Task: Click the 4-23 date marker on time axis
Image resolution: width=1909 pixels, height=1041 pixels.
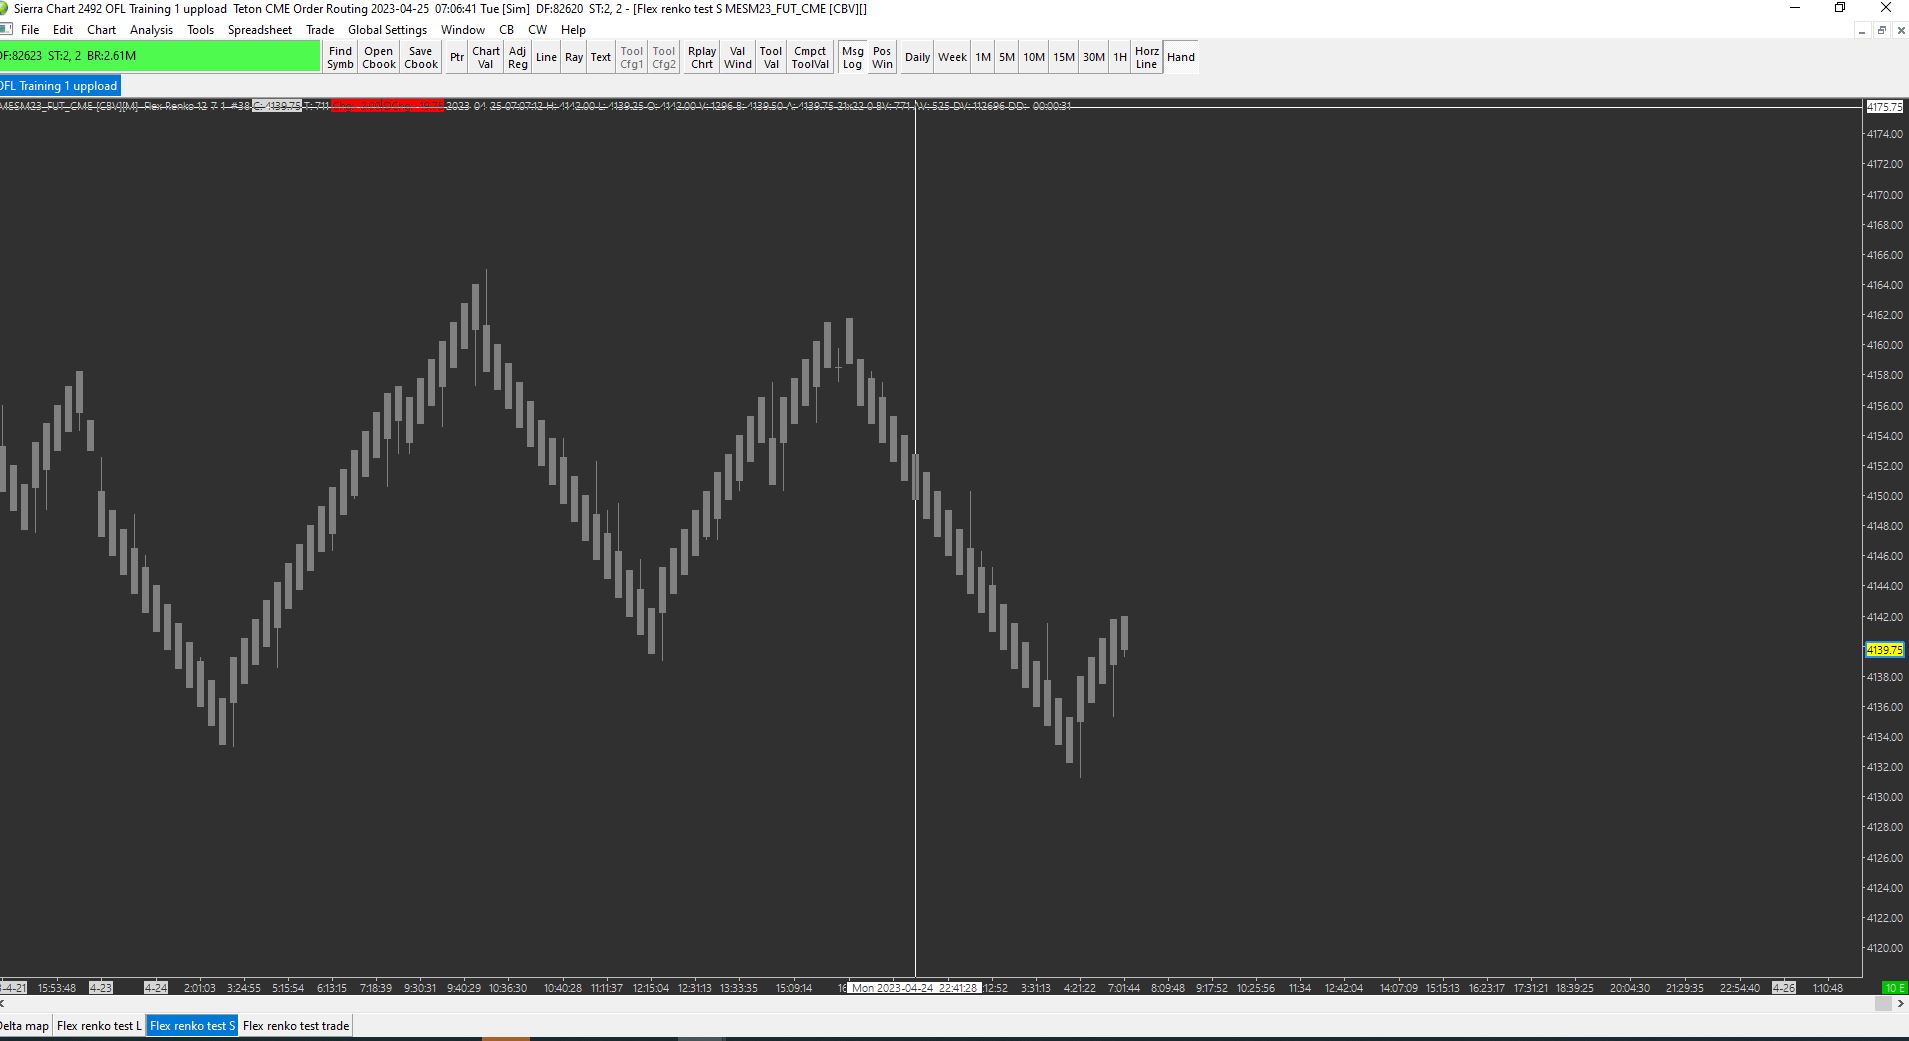Action: pyautogui.click(x=101, y=988)
